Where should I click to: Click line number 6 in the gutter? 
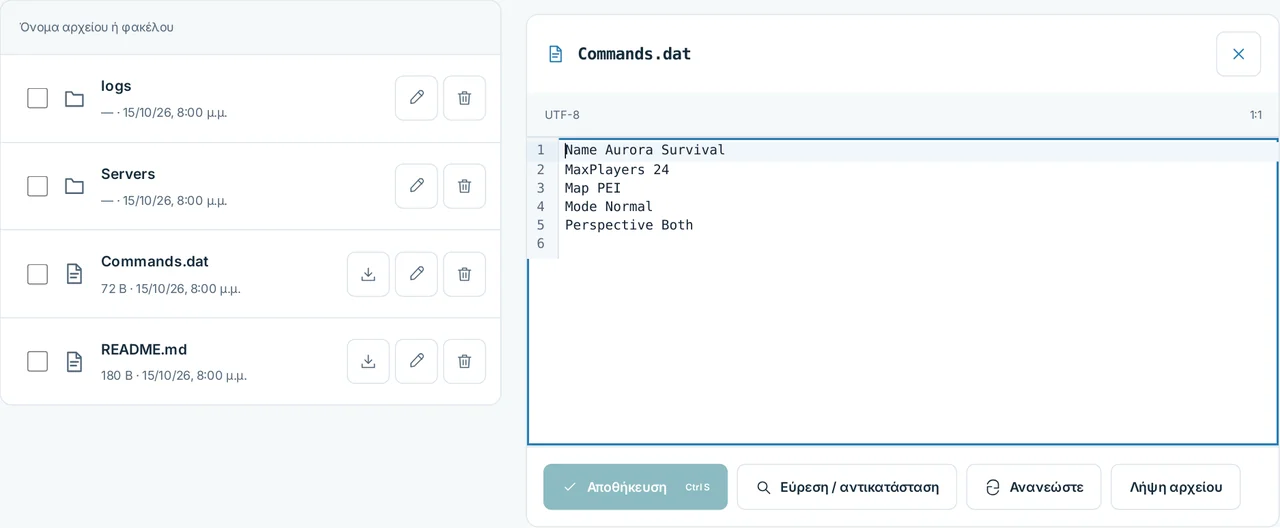540,244
